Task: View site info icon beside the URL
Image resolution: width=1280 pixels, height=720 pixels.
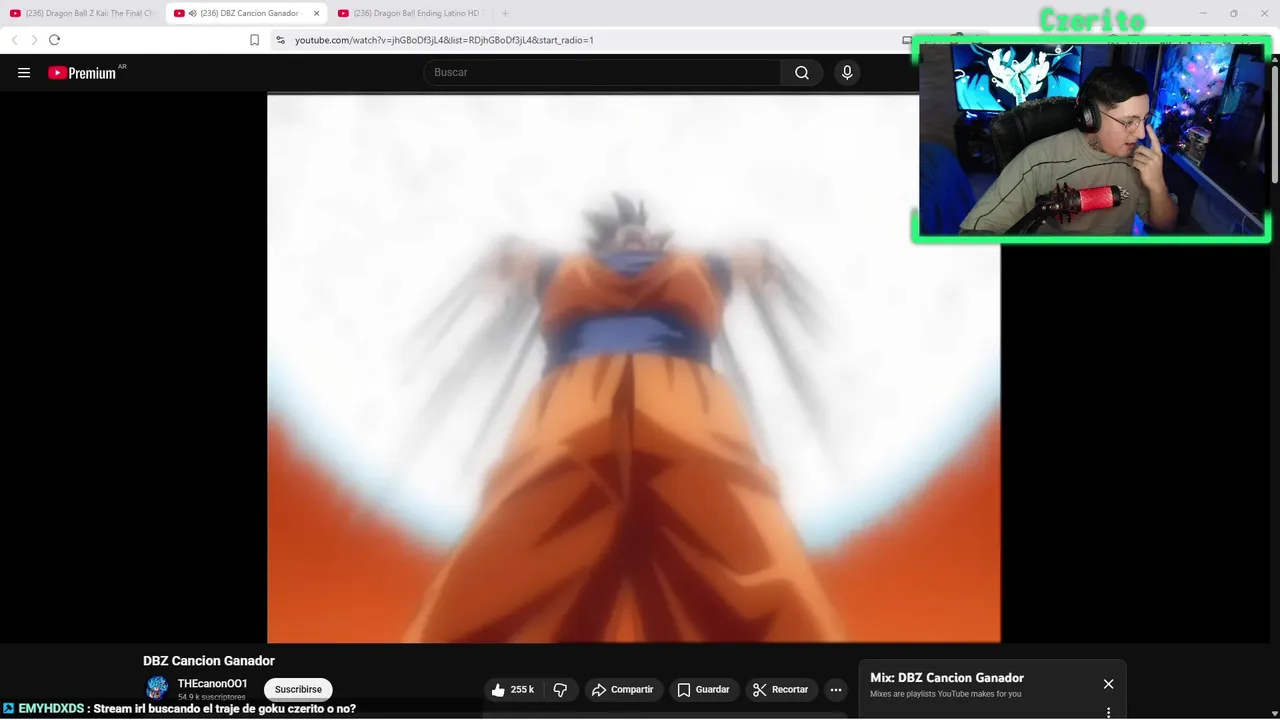Action: coord(280,40)
